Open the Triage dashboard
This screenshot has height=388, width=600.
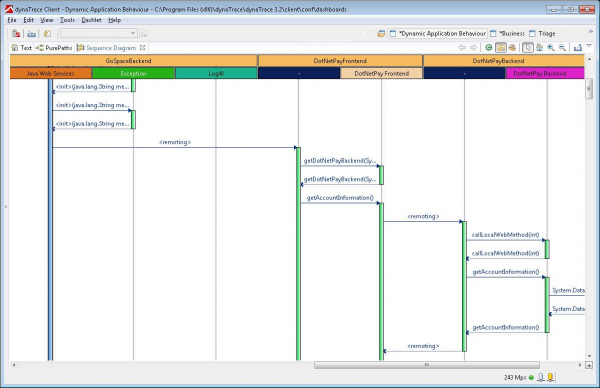click(x=542, y=34)
